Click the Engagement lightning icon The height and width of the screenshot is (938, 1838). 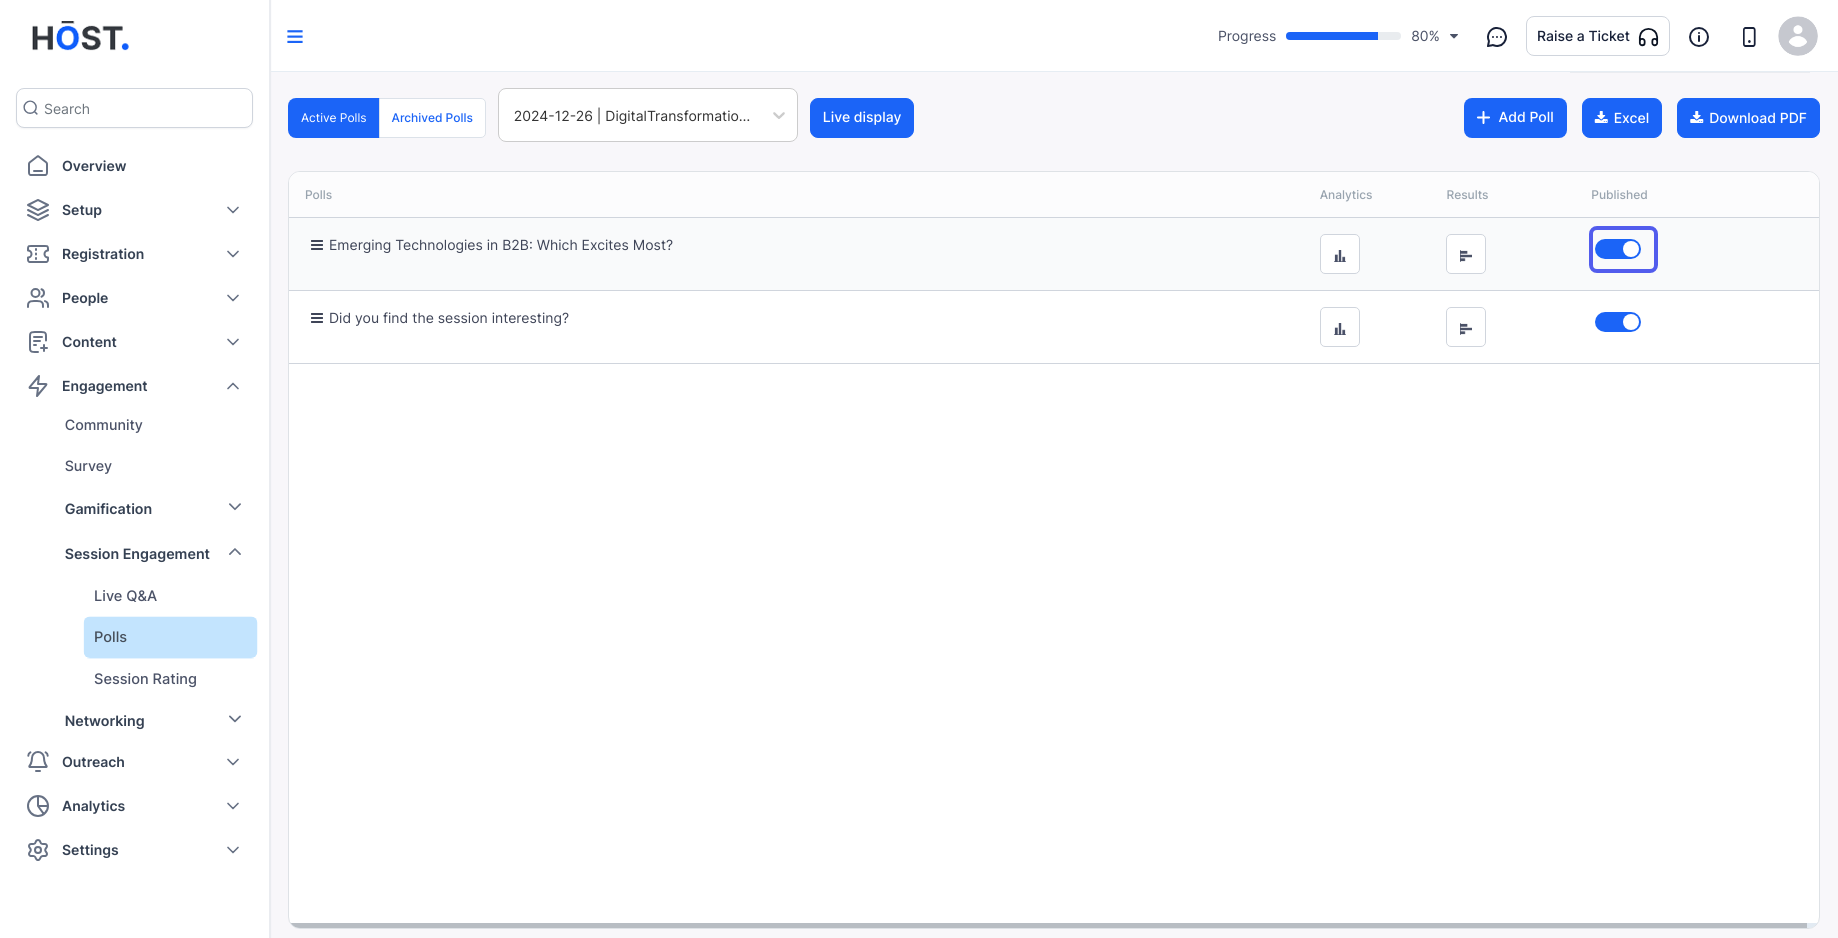(38, 386)
